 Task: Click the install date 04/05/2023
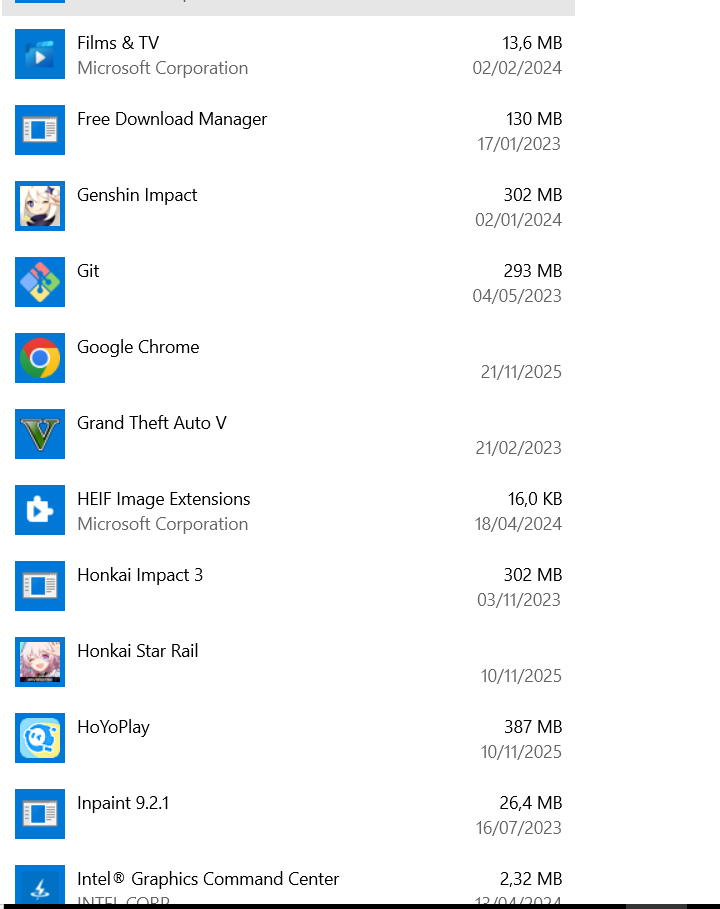(x=517, y=296)
